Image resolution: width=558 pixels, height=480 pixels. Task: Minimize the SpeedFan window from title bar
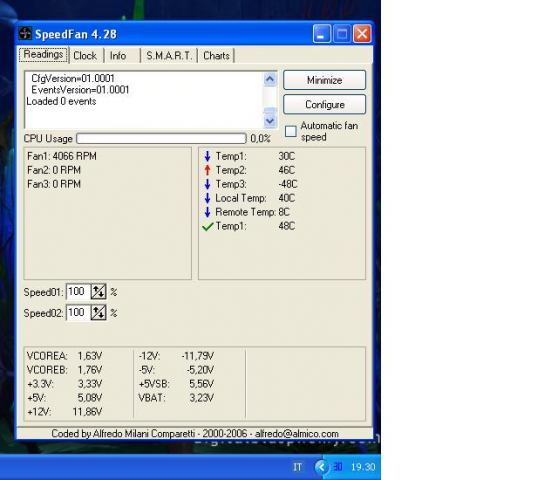click(322, 34)
